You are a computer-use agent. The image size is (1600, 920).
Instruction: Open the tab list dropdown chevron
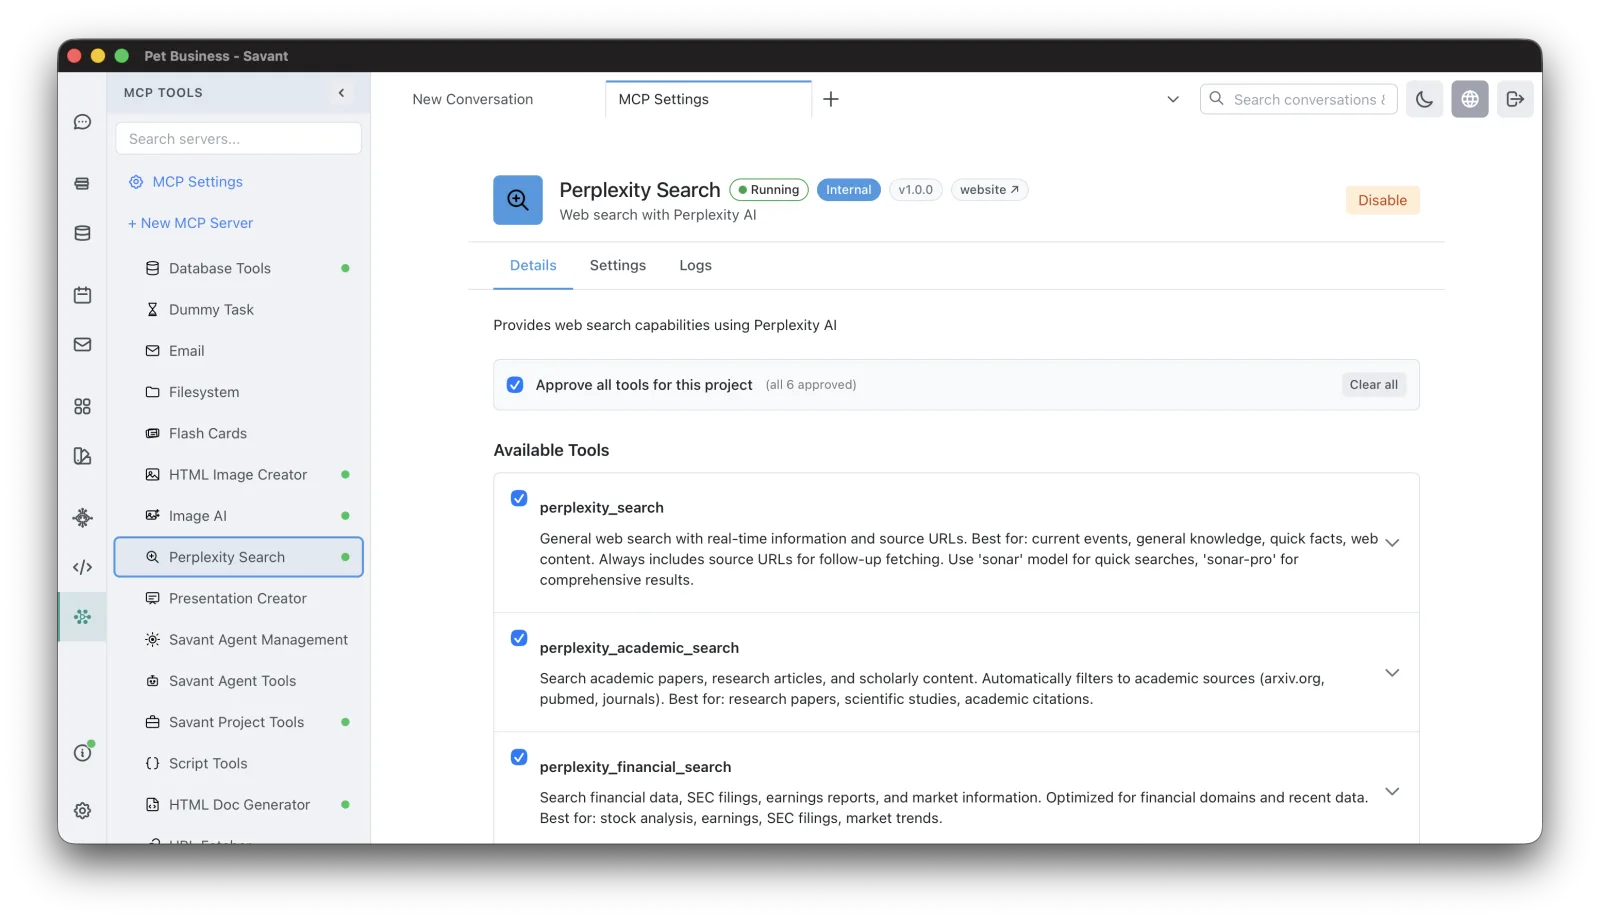tap(1173, 99)
